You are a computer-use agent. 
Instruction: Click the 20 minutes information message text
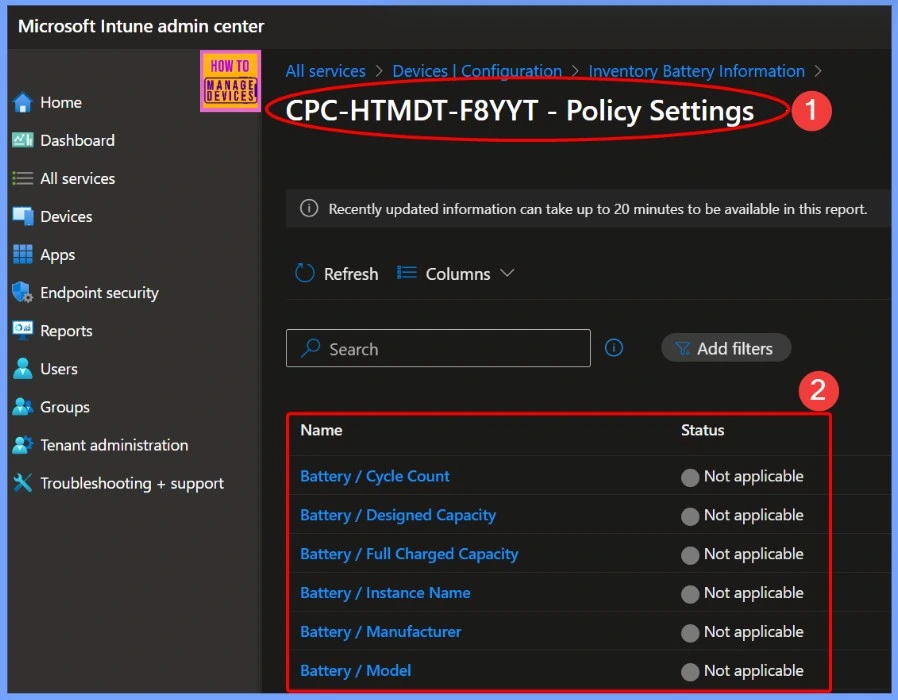point(597,209)
